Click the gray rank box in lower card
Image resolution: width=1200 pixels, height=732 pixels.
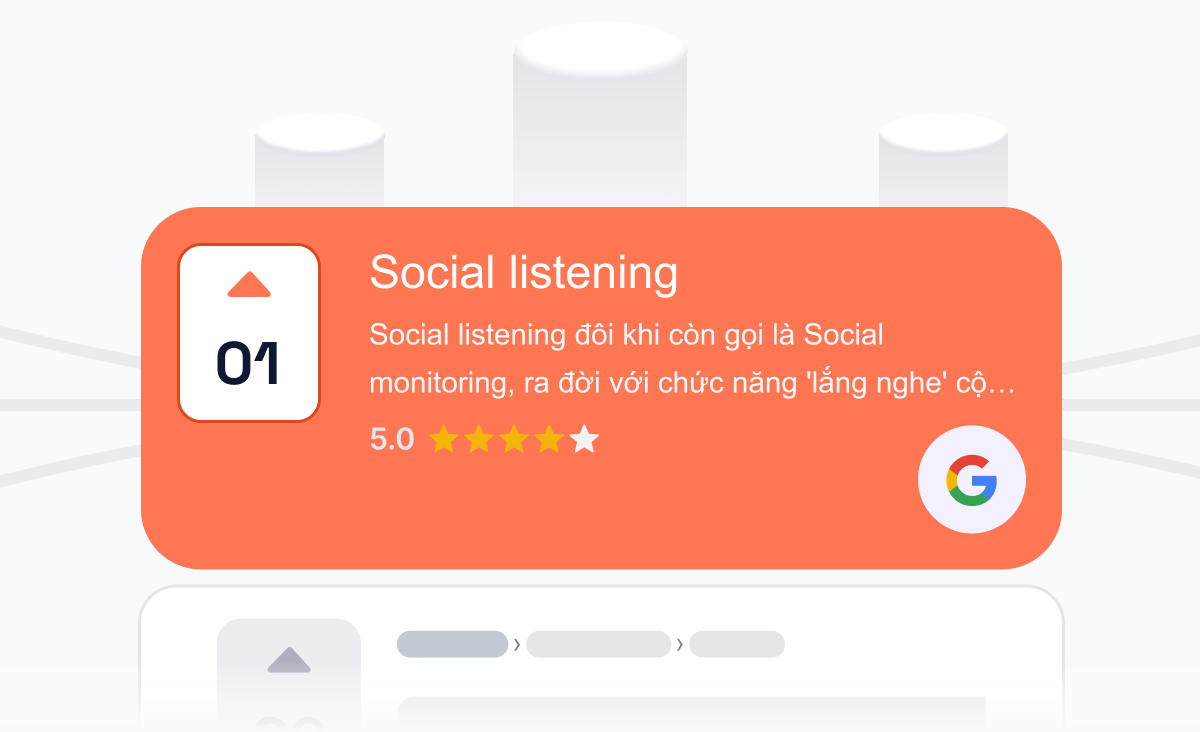[289, 675]
